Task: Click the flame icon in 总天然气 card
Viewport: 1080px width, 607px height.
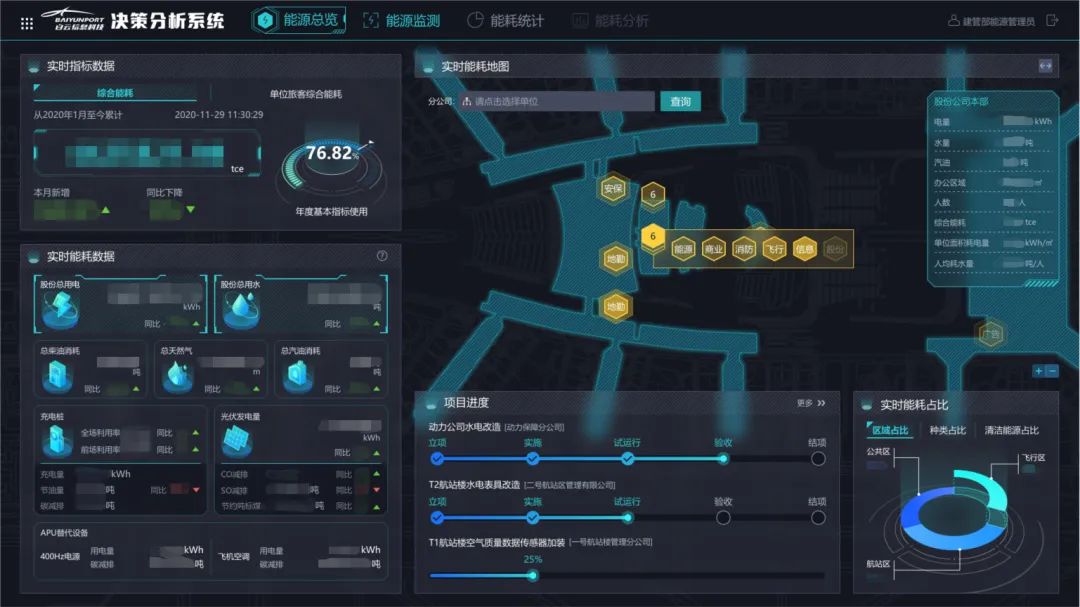Action: [x=178, y=376]
